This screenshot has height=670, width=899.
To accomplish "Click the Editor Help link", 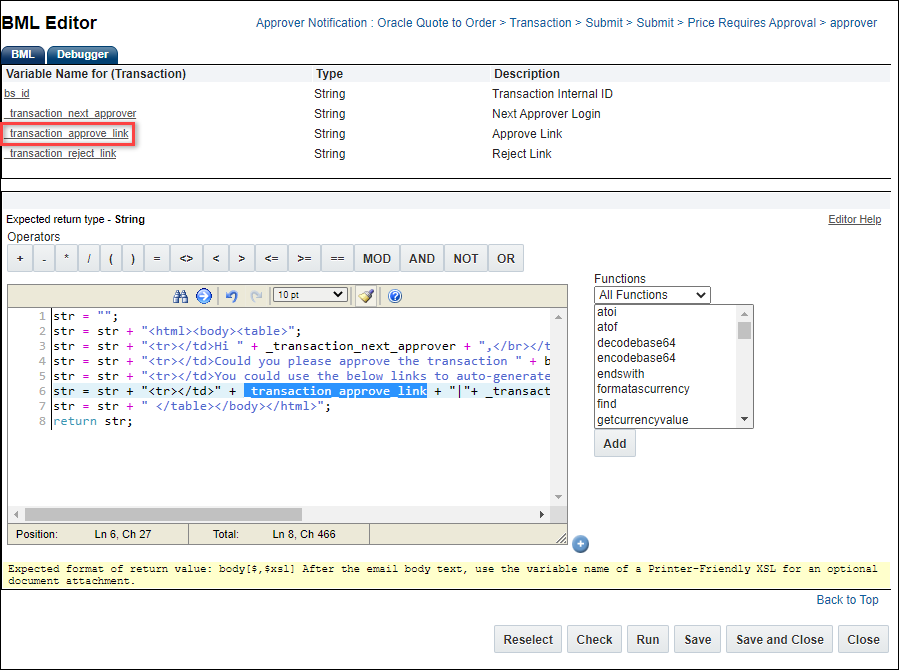I will (855, 219).
